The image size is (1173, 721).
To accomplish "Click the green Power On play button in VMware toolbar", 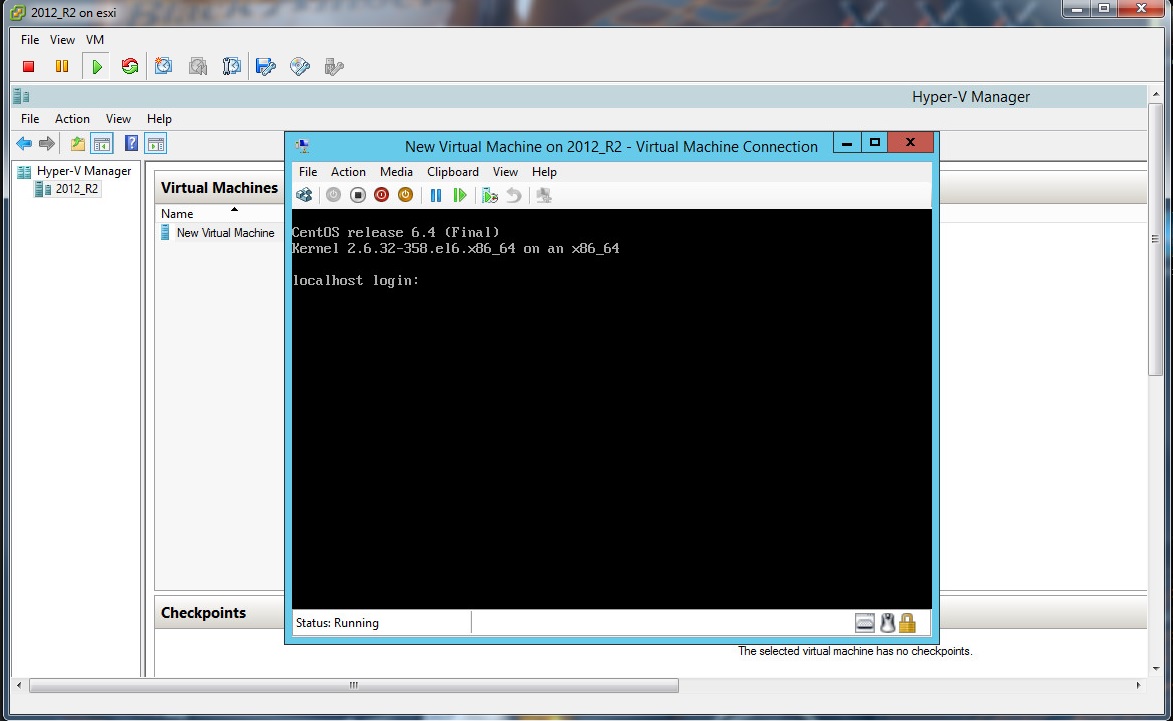I will click(x=96, y=67).
